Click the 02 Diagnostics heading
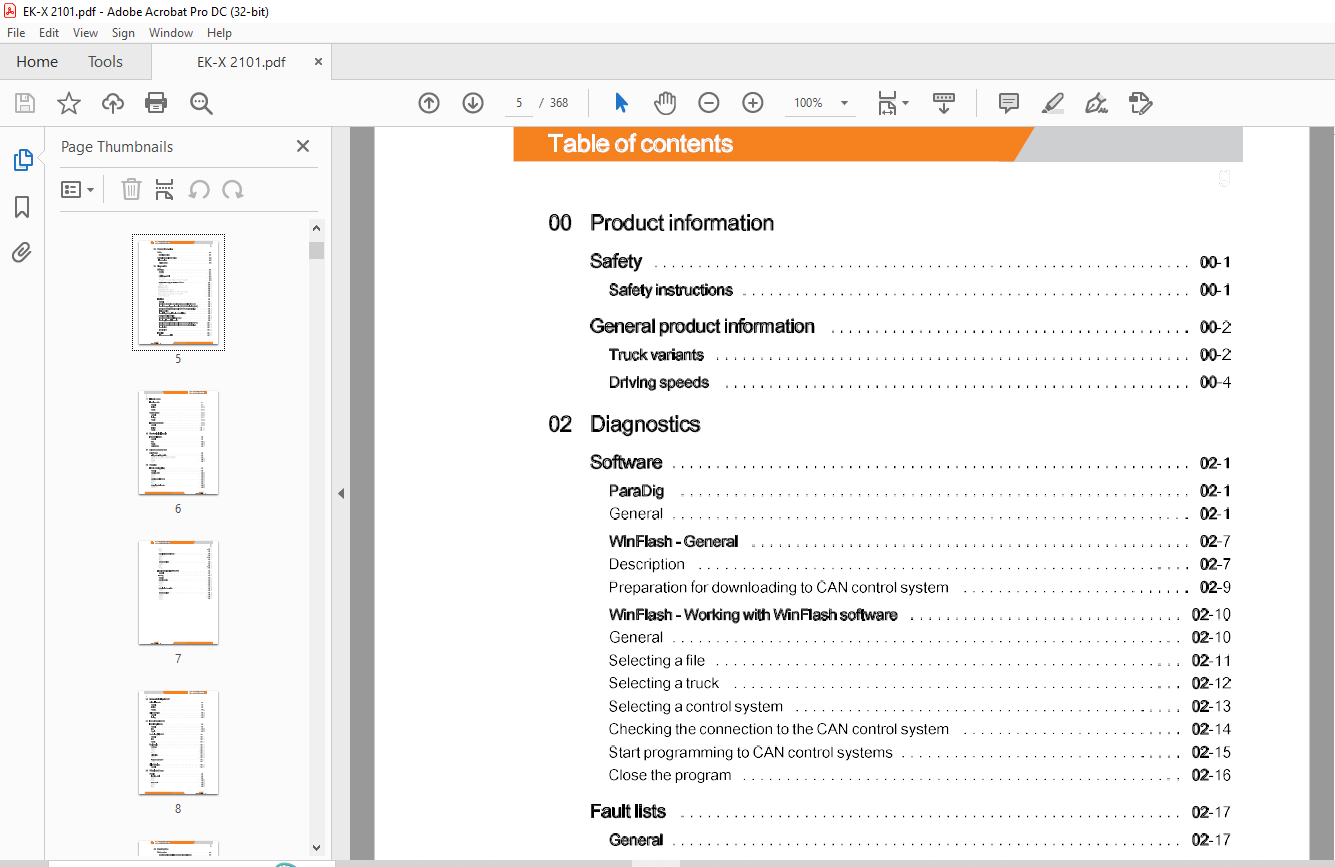This screenshot has width=1335, height=867. 624,424
